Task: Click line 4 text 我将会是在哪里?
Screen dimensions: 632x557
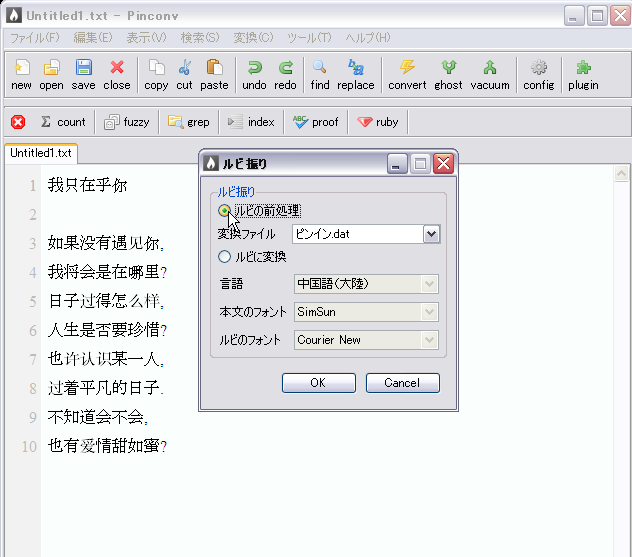Action: (x=107, y=272)
